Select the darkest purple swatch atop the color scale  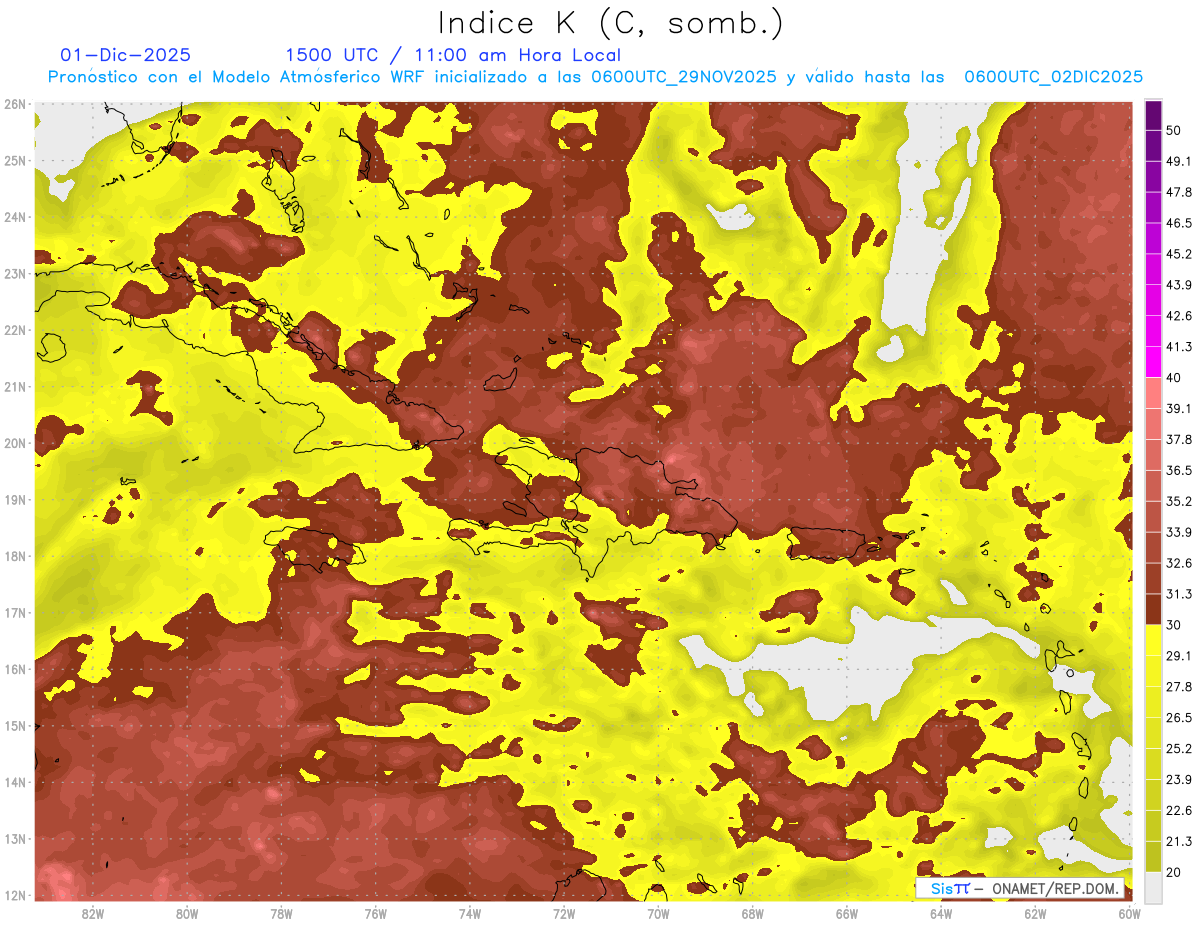pos(1153,116)
